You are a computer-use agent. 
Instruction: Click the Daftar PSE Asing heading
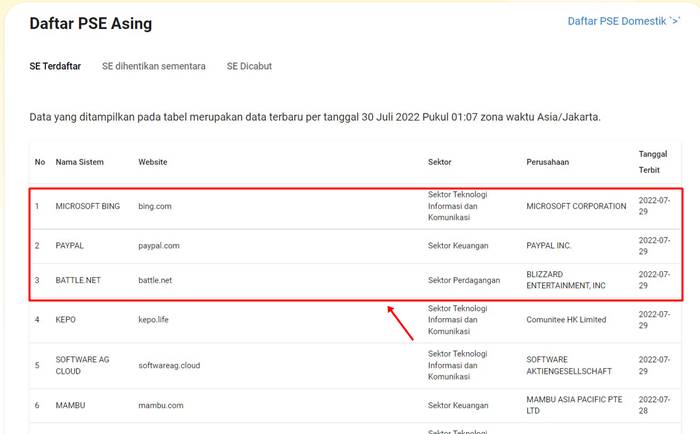click(92, 23)
